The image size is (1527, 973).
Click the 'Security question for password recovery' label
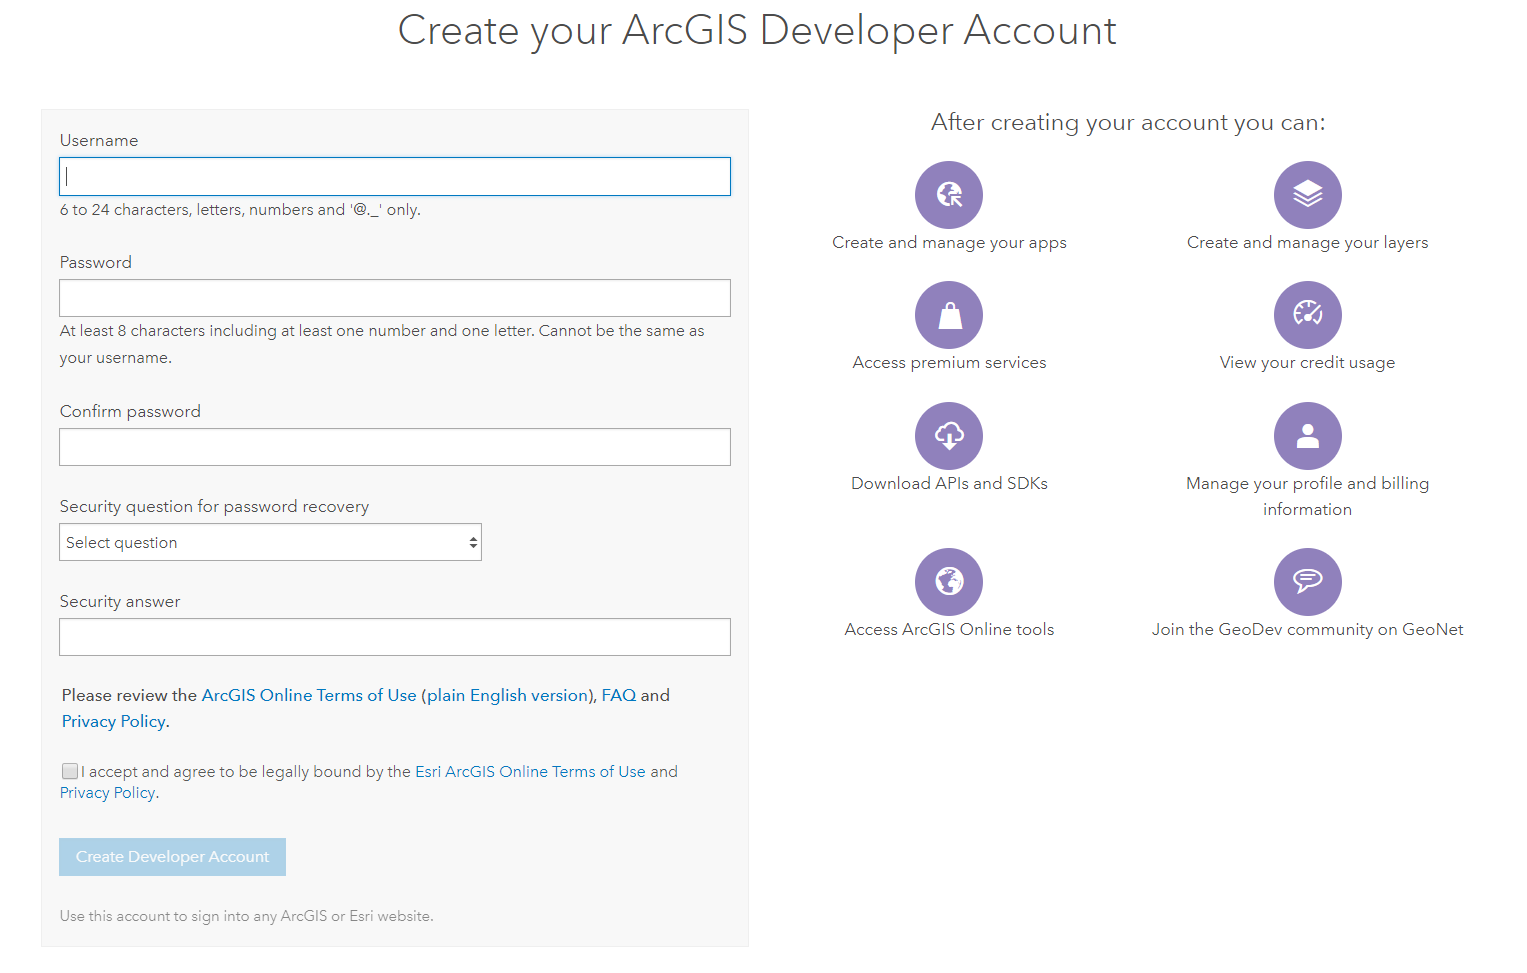[x=214, y=506]
